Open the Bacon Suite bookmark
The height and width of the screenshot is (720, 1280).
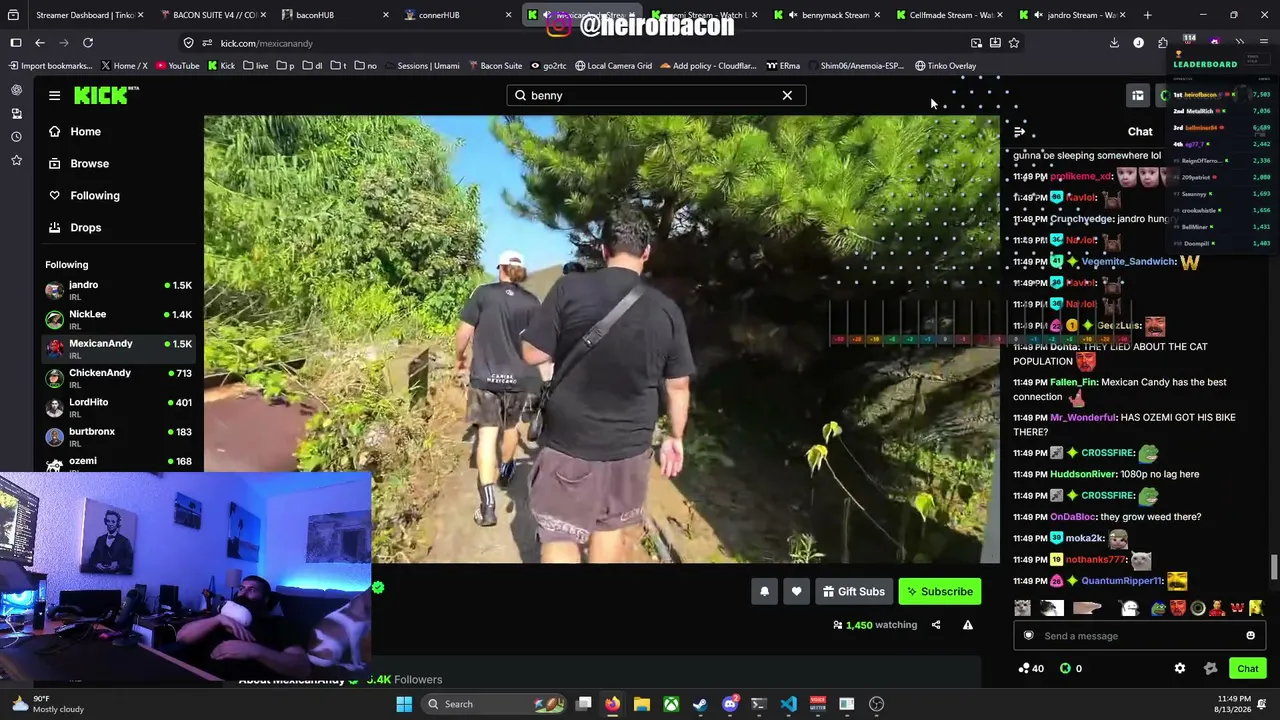(494, 66)
